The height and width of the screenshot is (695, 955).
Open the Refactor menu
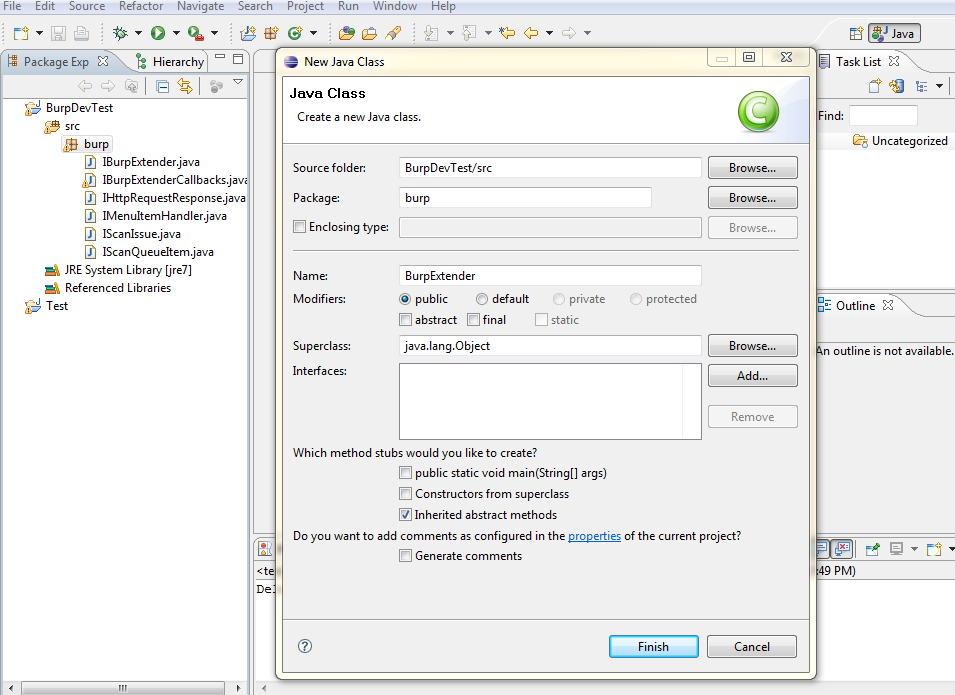[x=141, y=6]
